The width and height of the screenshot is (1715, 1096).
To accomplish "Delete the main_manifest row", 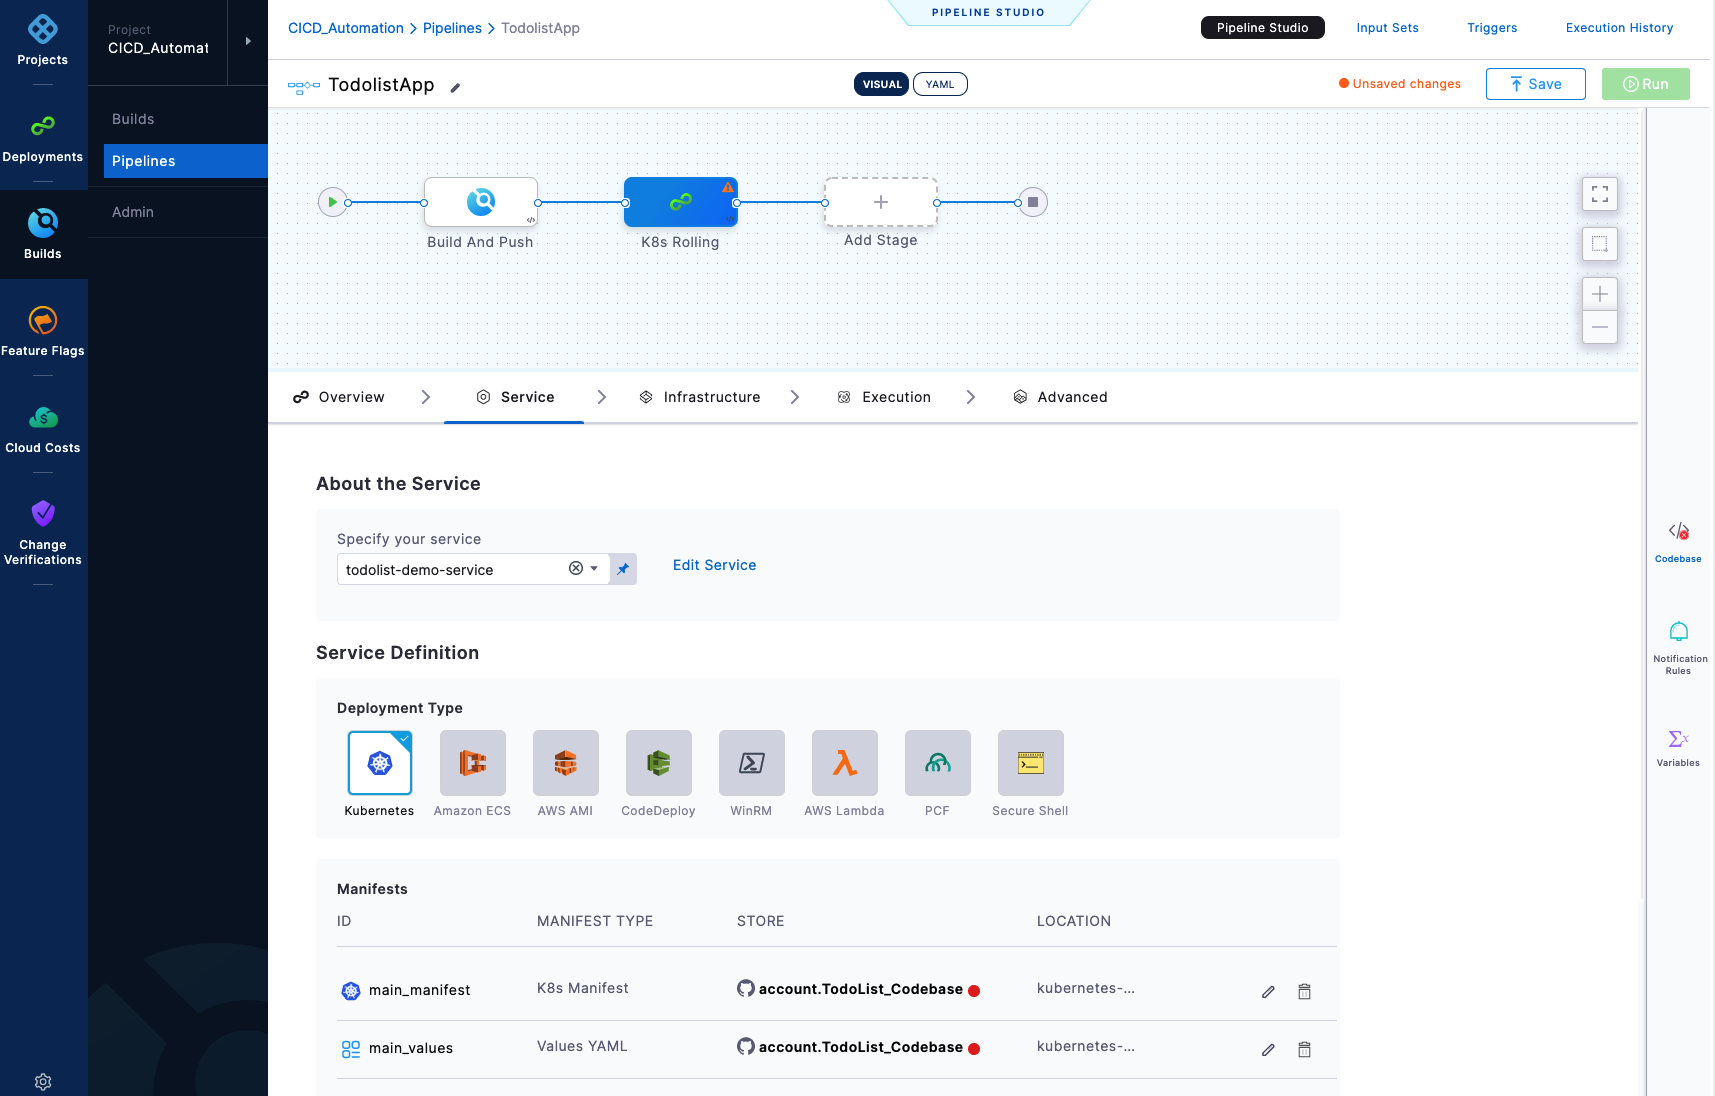I will coord(1304,992).
